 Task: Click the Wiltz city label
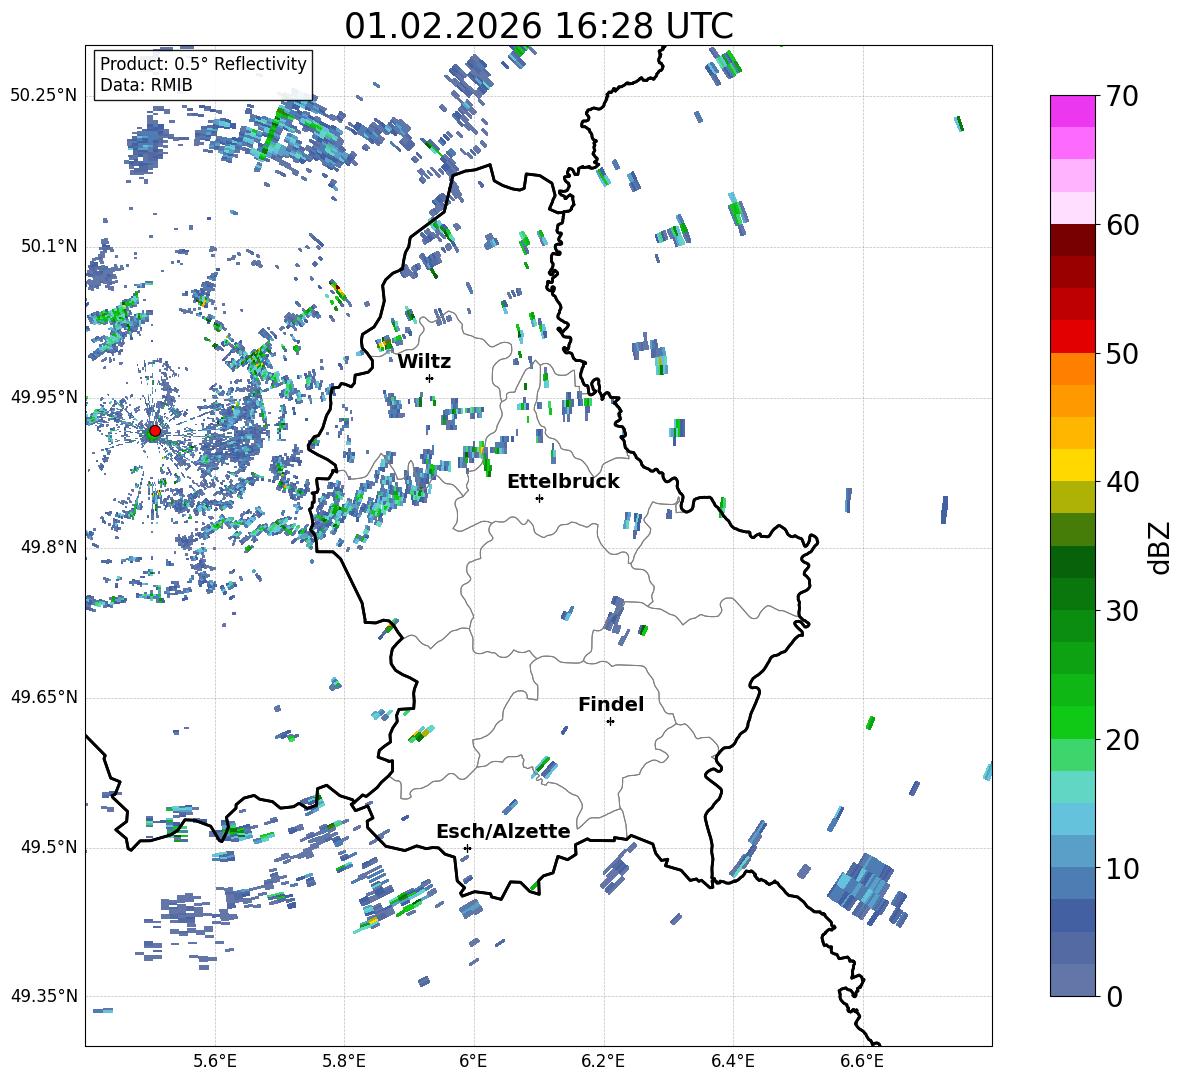[x=424, y=361]
